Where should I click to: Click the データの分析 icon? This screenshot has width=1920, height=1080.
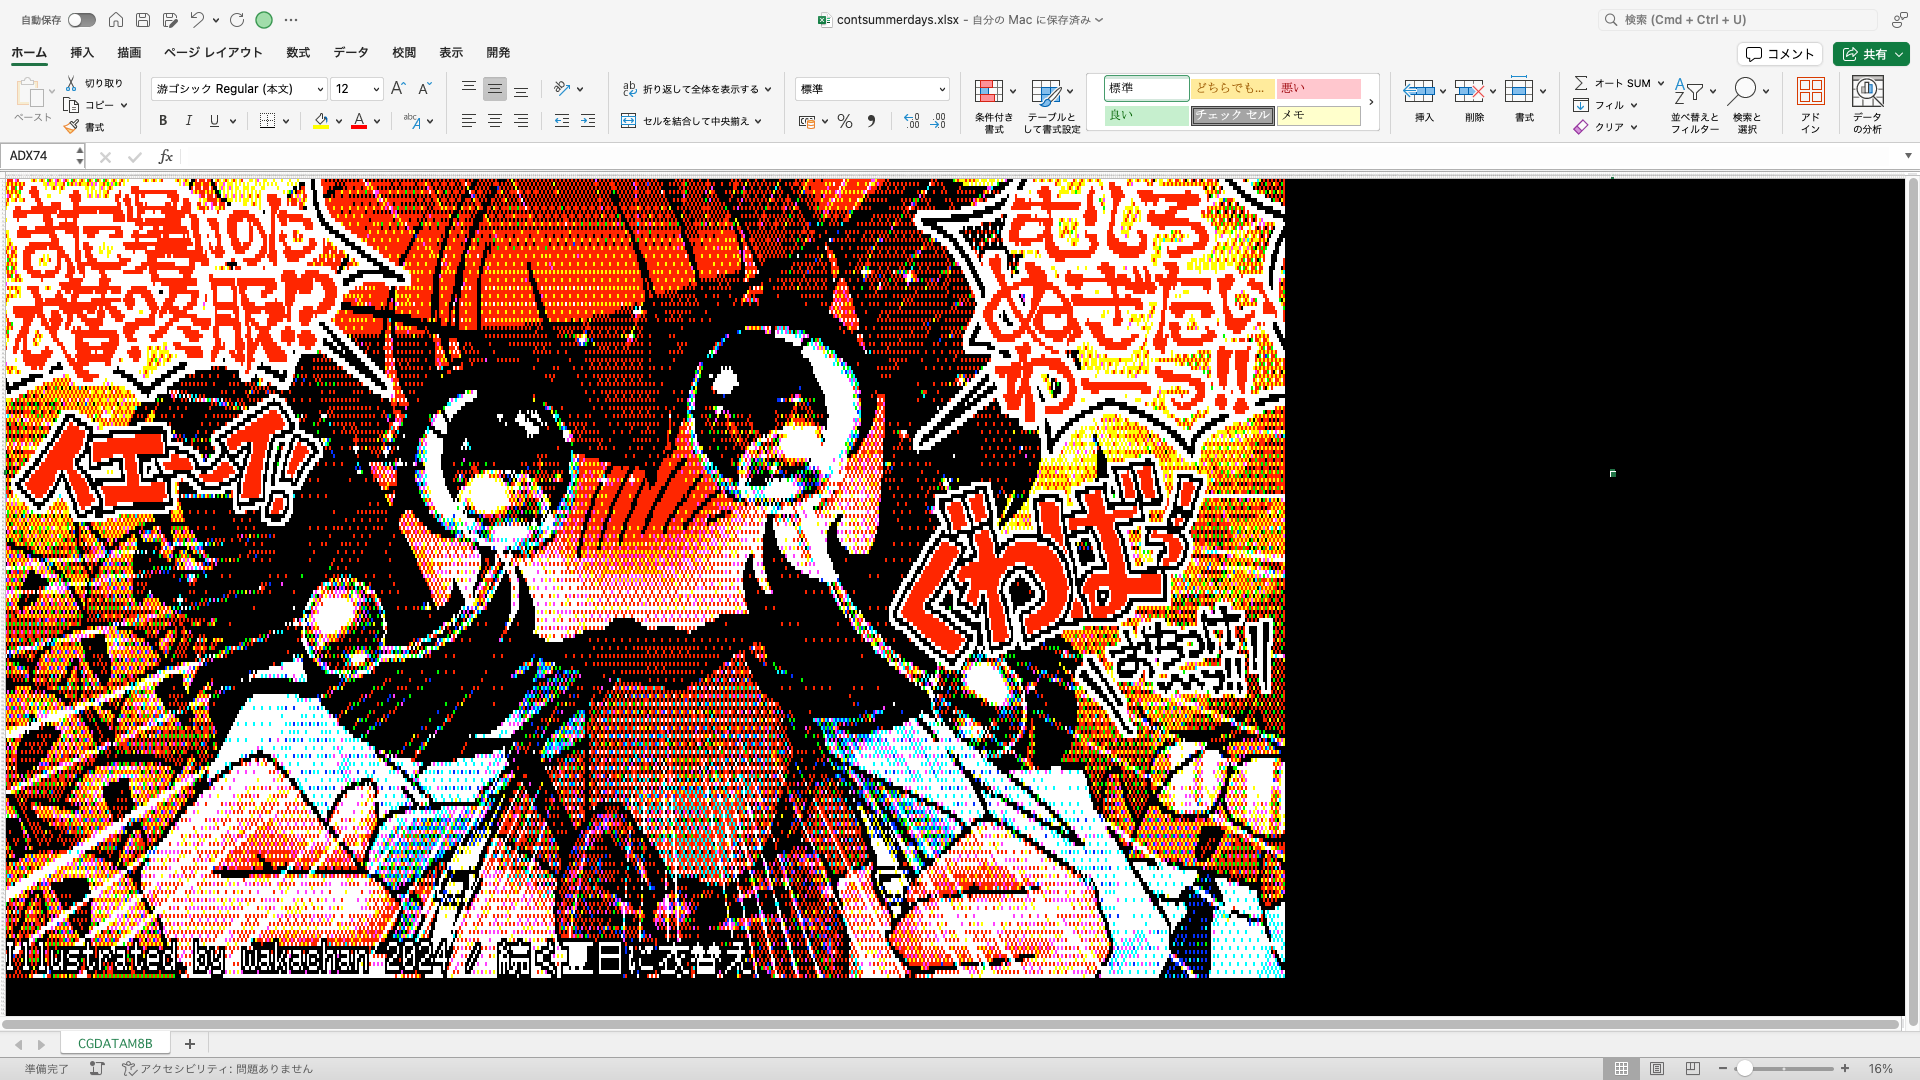tap(1867, 92)
